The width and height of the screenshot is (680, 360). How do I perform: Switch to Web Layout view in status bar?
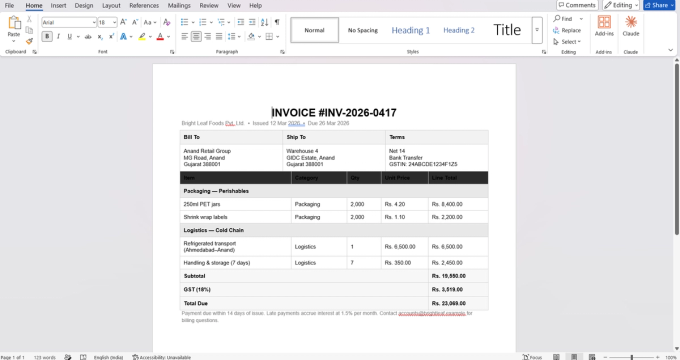(592, 357)
